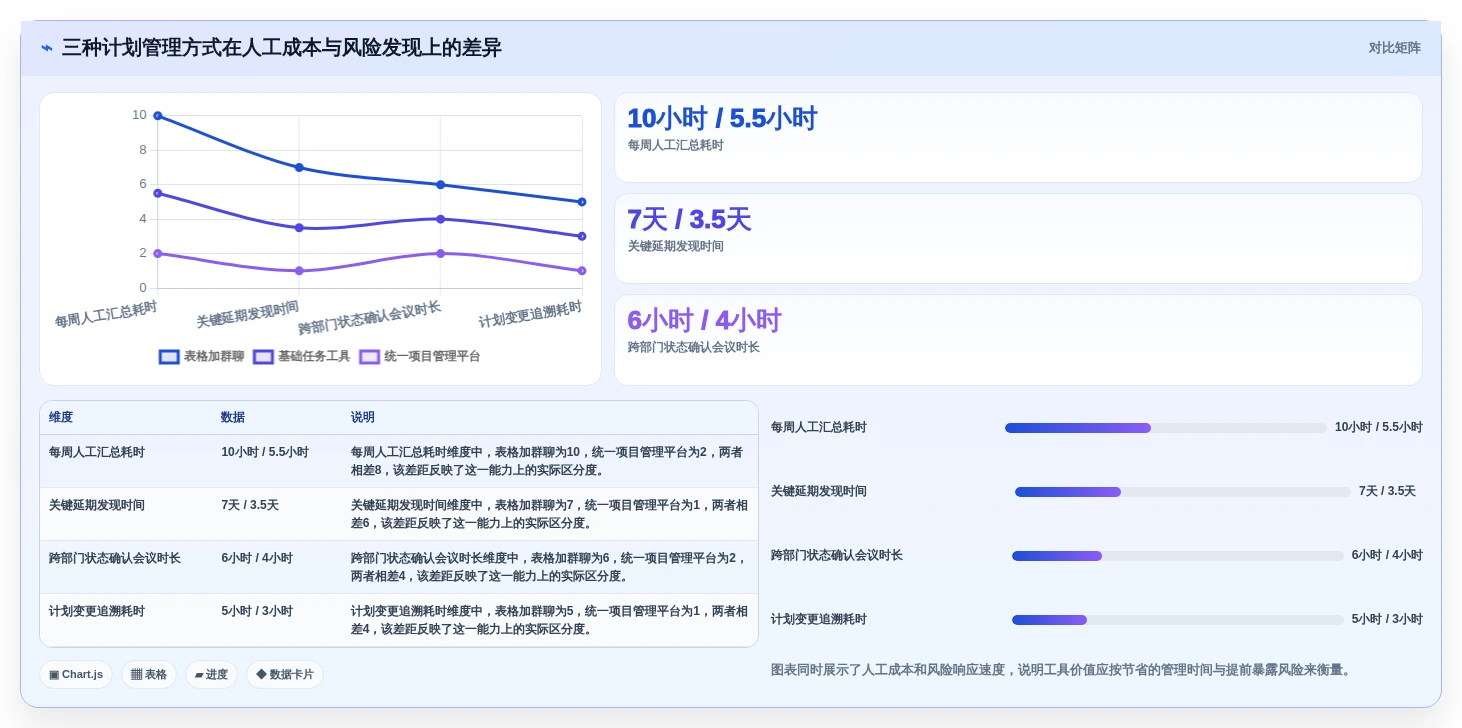Select table cell 计划变更追溯耗时
This screenshot has height=728, width=1462.
click(x=97, y=611)
